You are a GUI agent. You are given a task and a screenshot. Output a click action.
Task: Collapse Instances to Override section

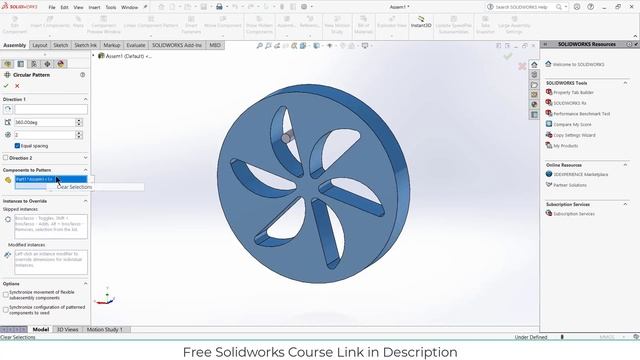tap(85, 201)
